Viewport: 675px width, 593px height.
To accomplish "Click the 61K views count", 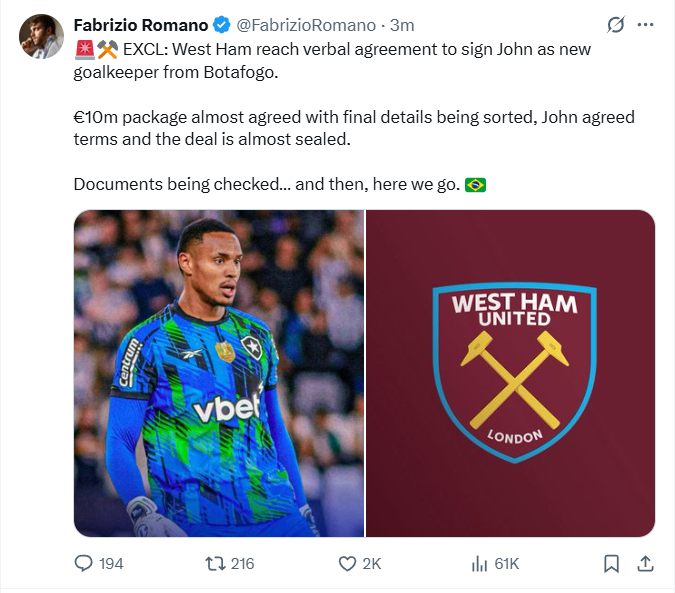I will [x=507, y=564].
